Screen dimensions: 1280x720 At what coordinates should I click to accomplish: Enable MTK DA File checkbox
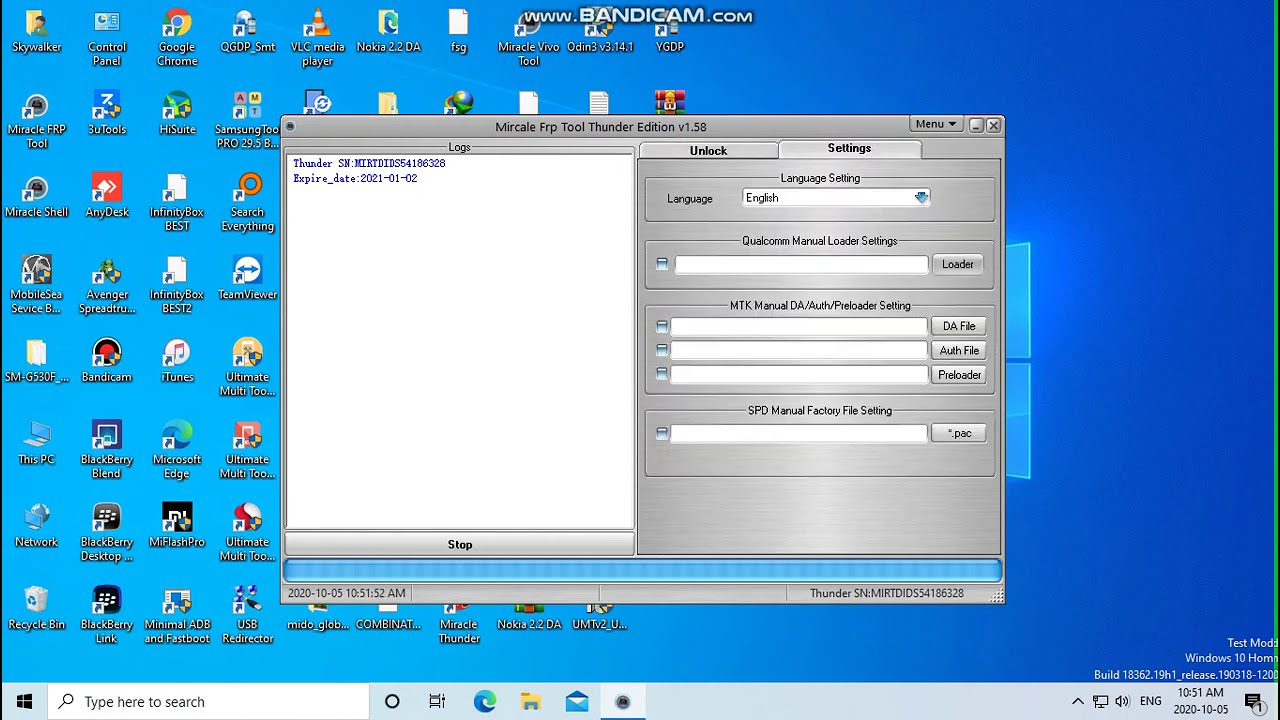coord(662,326)
